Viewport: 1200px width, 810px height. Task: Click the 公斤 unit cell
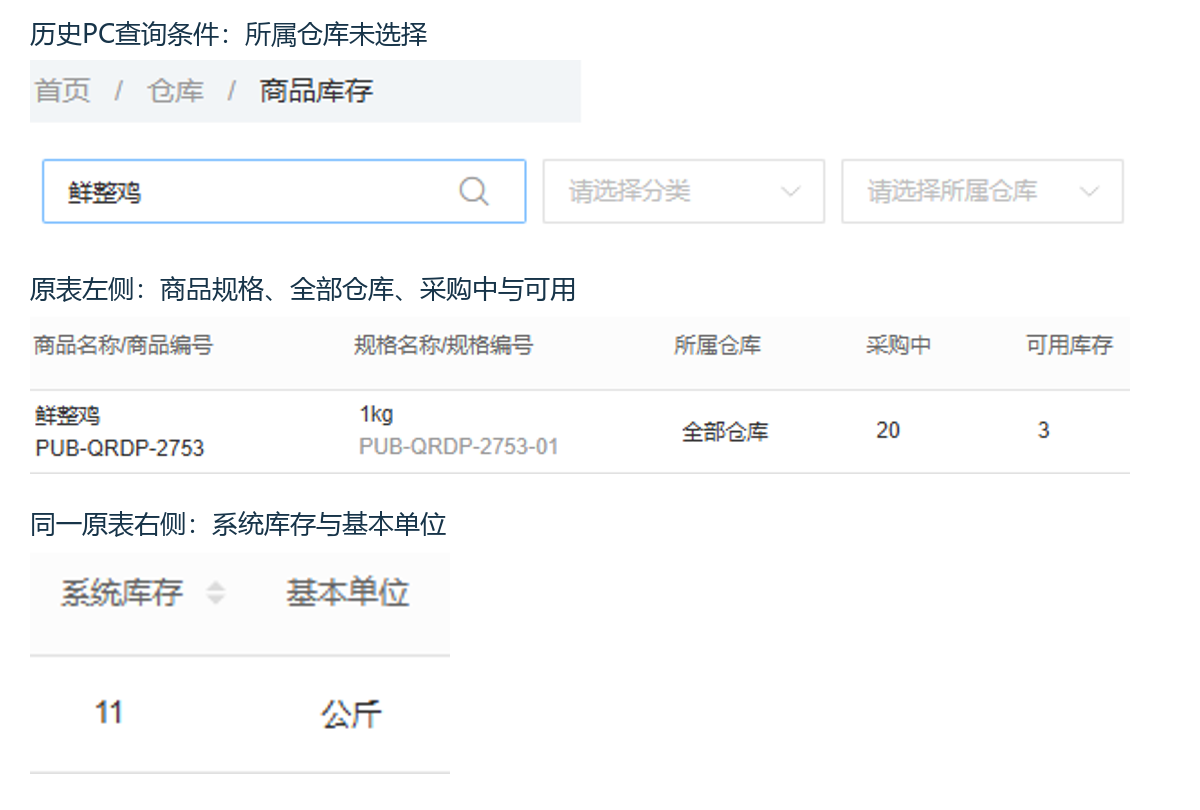tap(351, 714)
